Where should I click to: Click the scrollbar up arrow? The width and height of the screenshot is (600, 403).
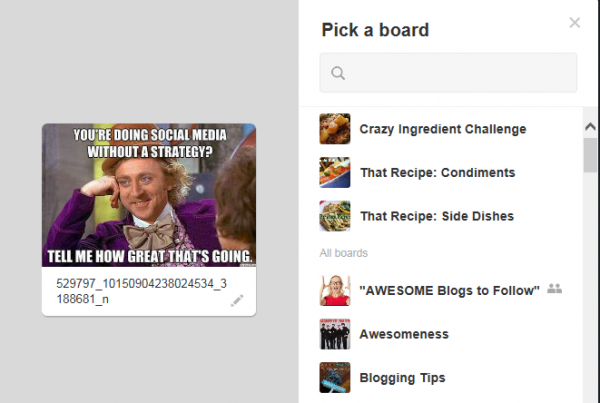click(x=590, y=127)
